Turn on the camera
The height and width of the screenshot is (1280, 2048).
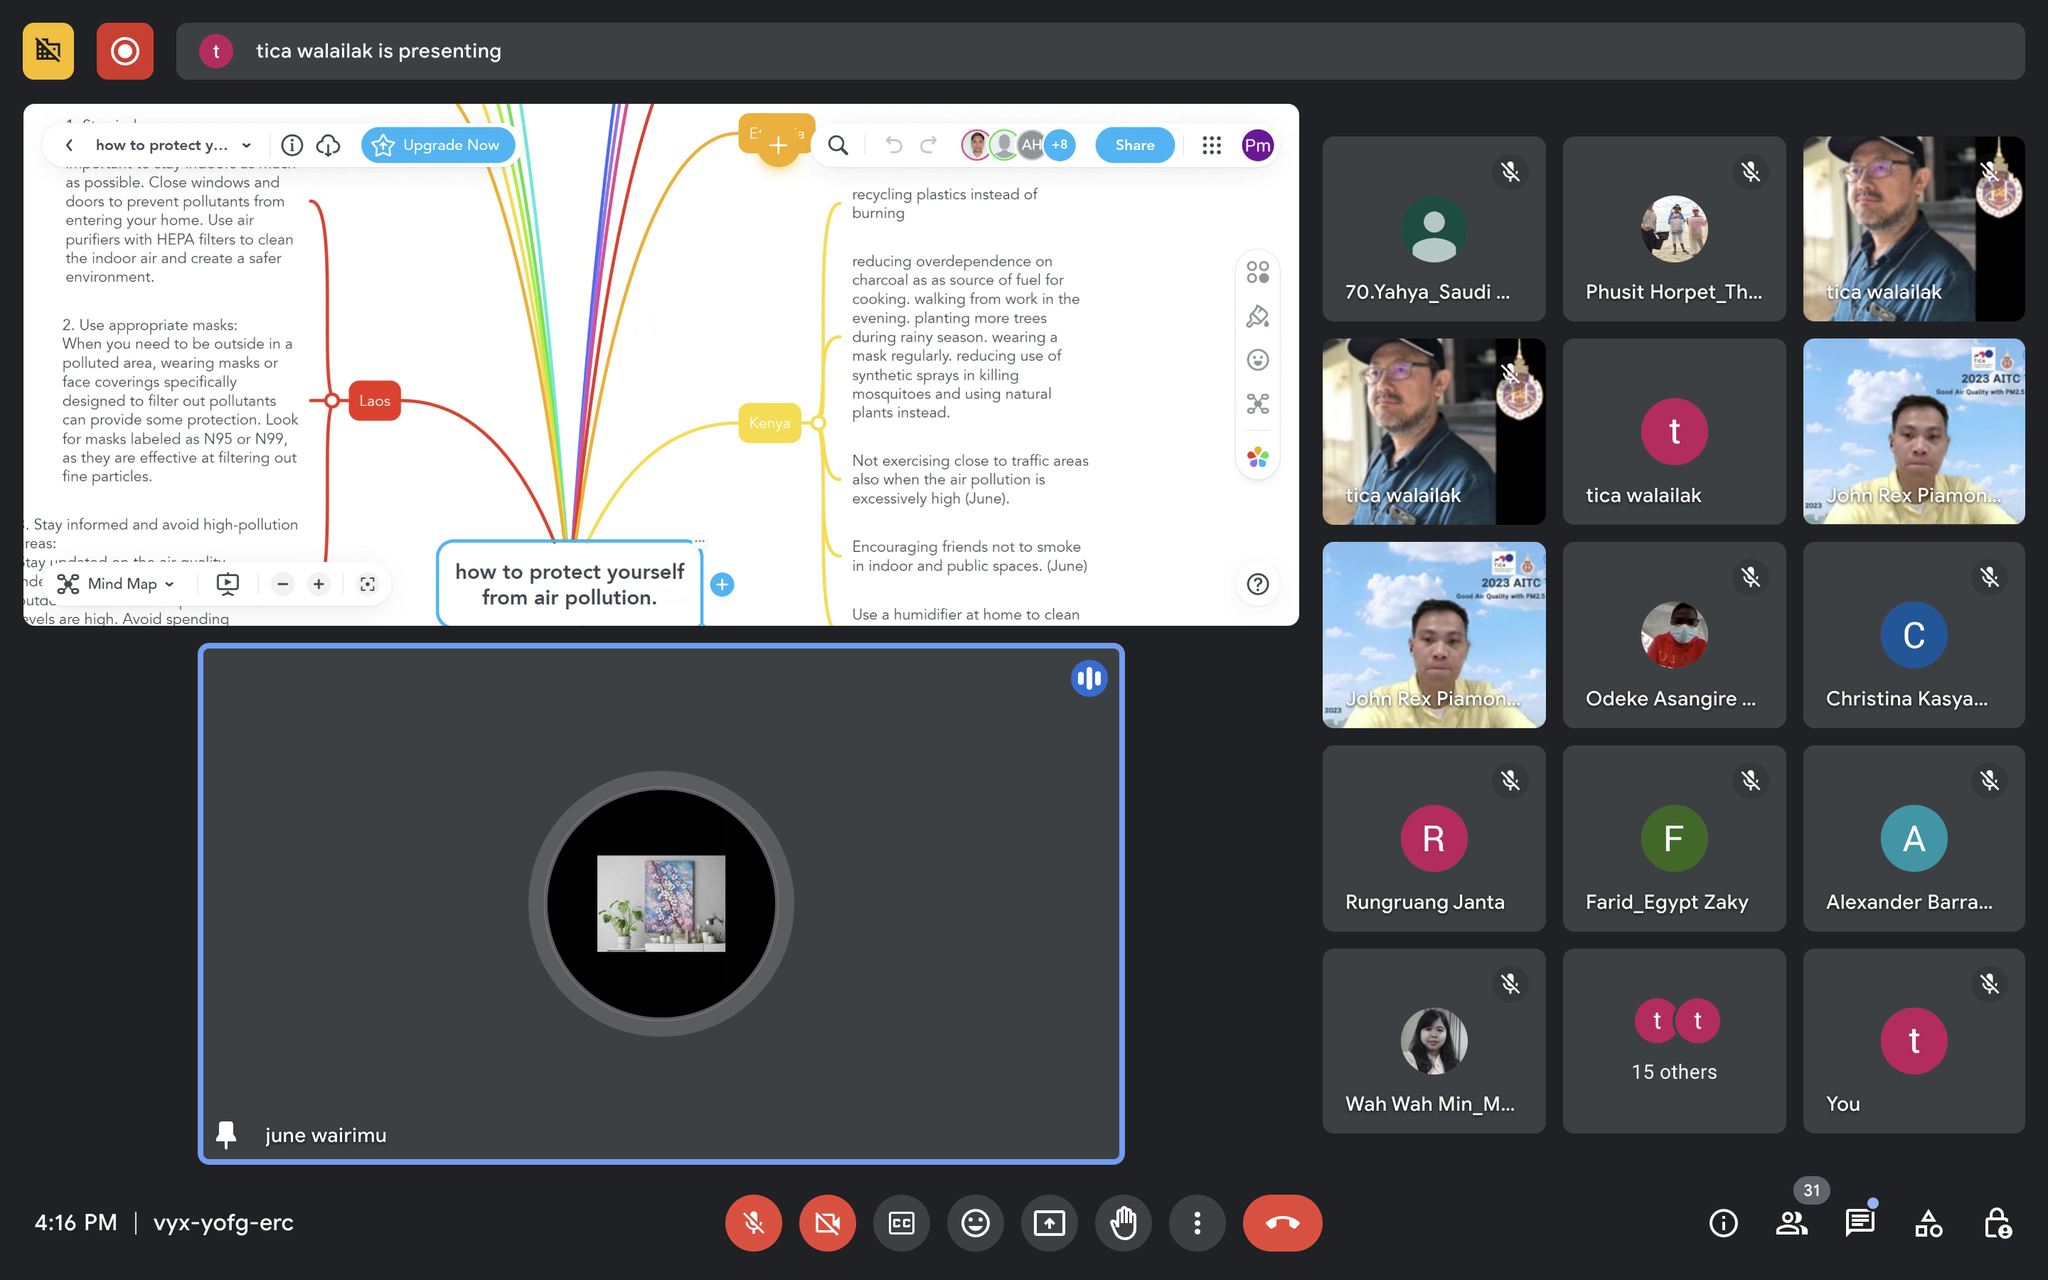click(x=827, y=1223)
